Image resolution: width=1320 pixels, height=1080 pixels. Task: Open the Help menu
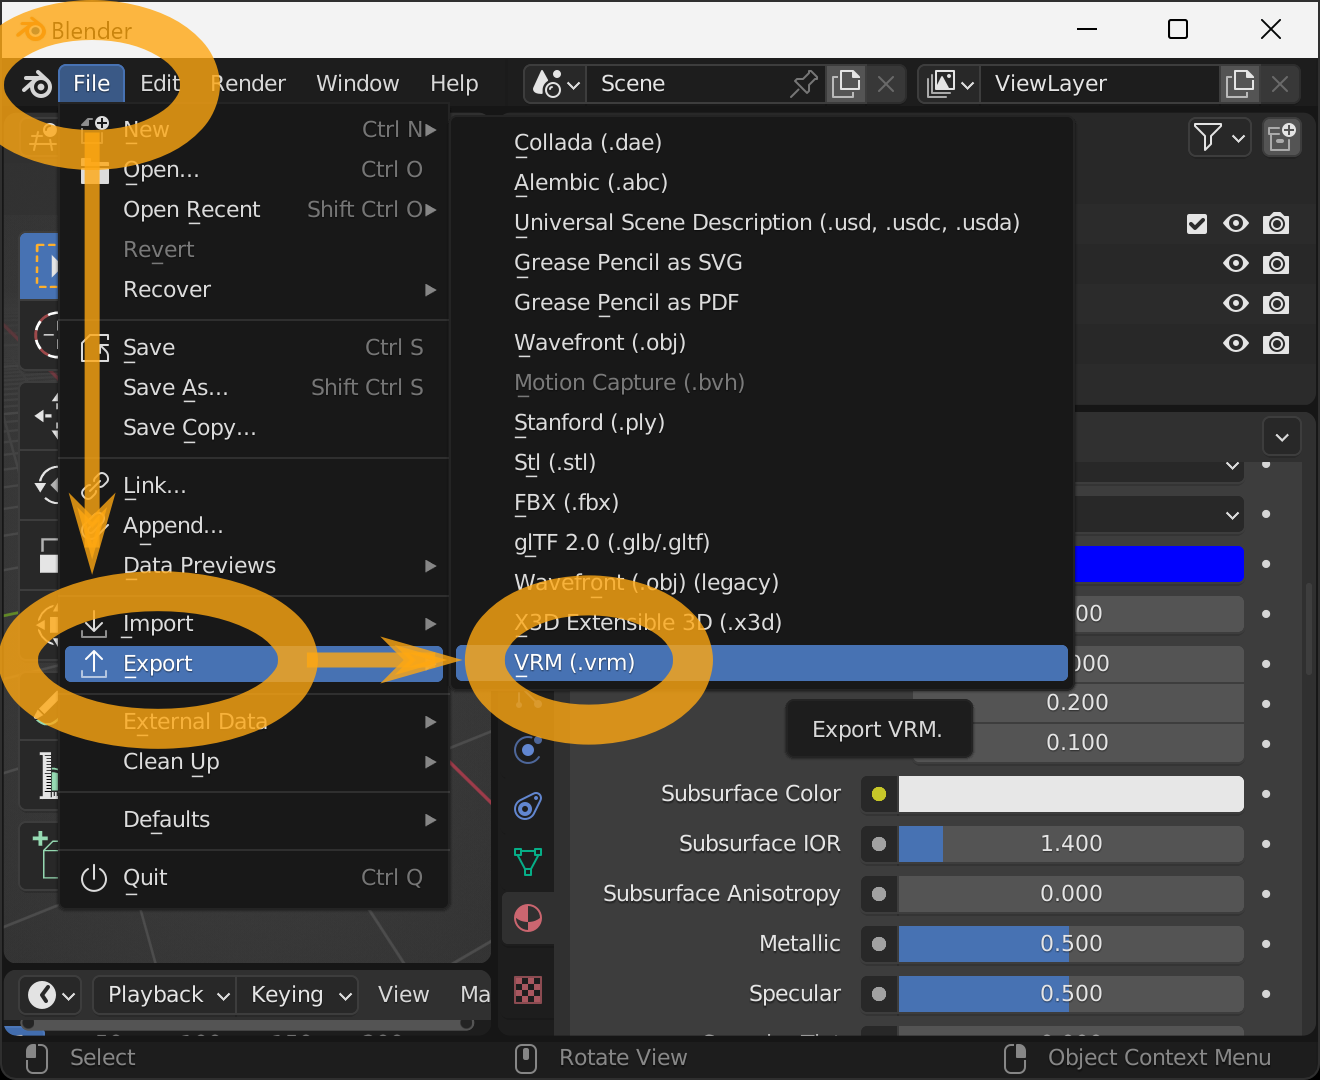[x=454, y=84]
